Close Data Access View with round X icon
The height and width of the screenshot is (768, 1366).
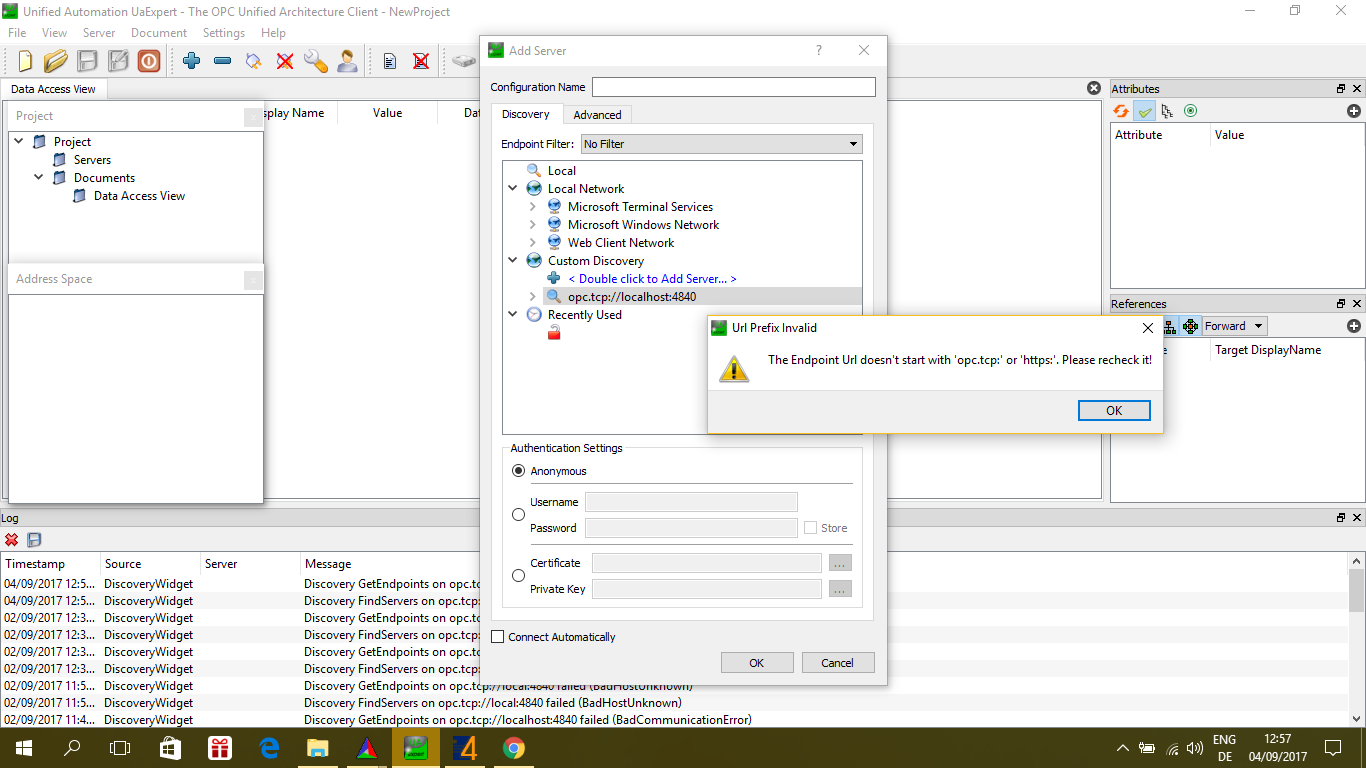1094,88
